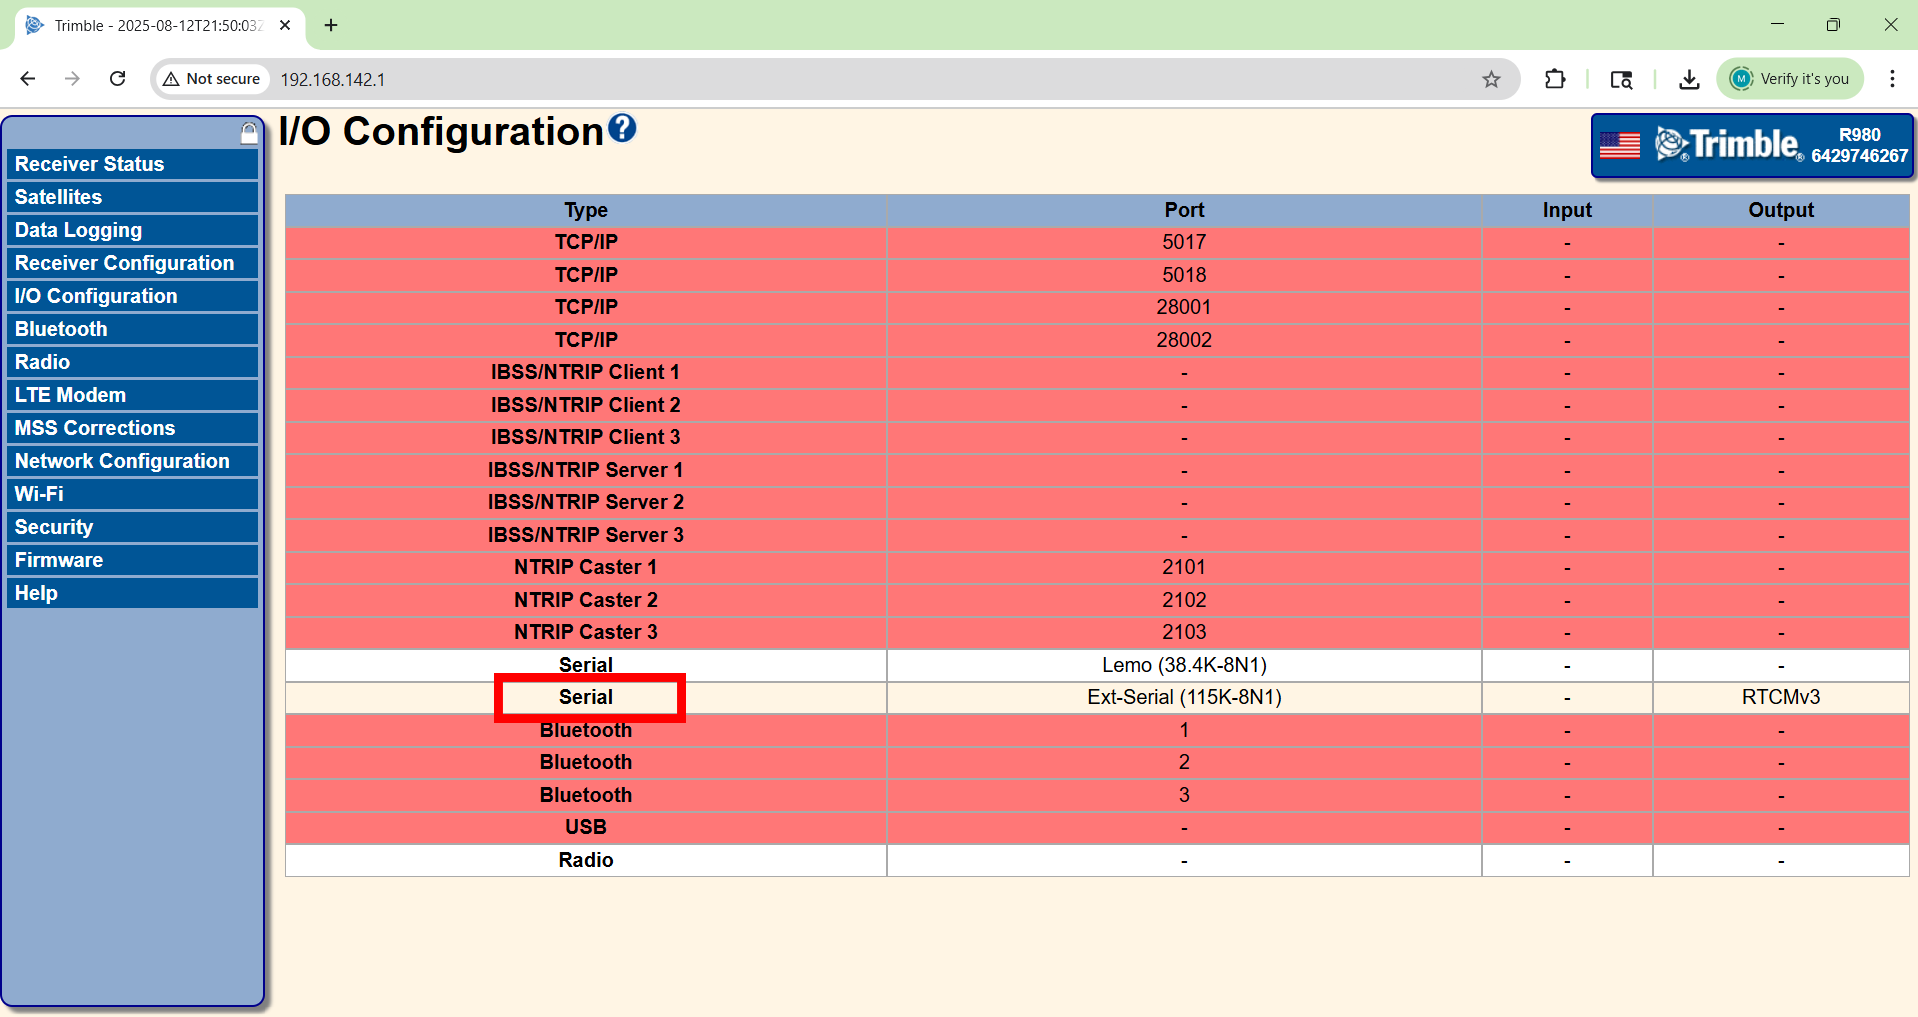Open the Ext-Serial row Serial link
The width and height of the screenshot is (1918, 1017).
(x=586, y=697)
